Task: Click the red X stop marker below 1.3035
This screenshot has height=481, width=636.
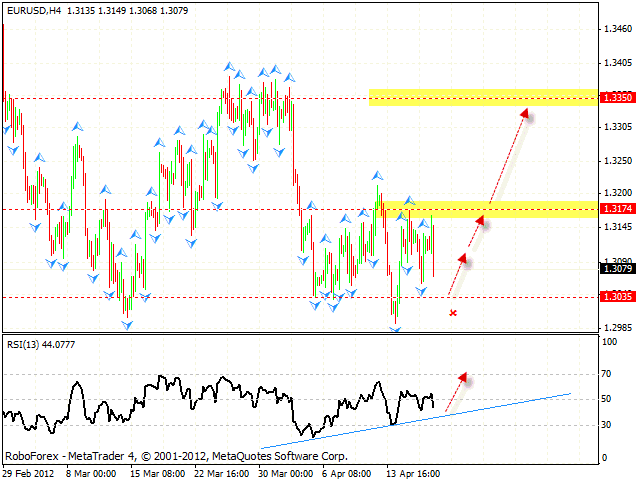Action: (x=453, y=313)
